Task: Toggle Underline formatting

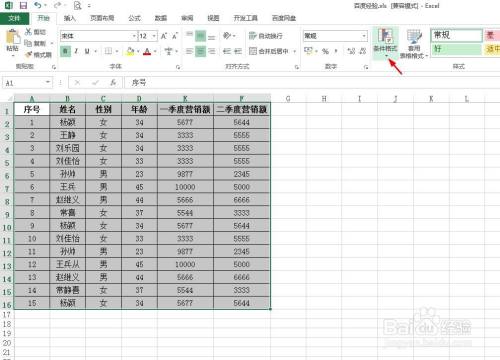Action: [87, 51]
